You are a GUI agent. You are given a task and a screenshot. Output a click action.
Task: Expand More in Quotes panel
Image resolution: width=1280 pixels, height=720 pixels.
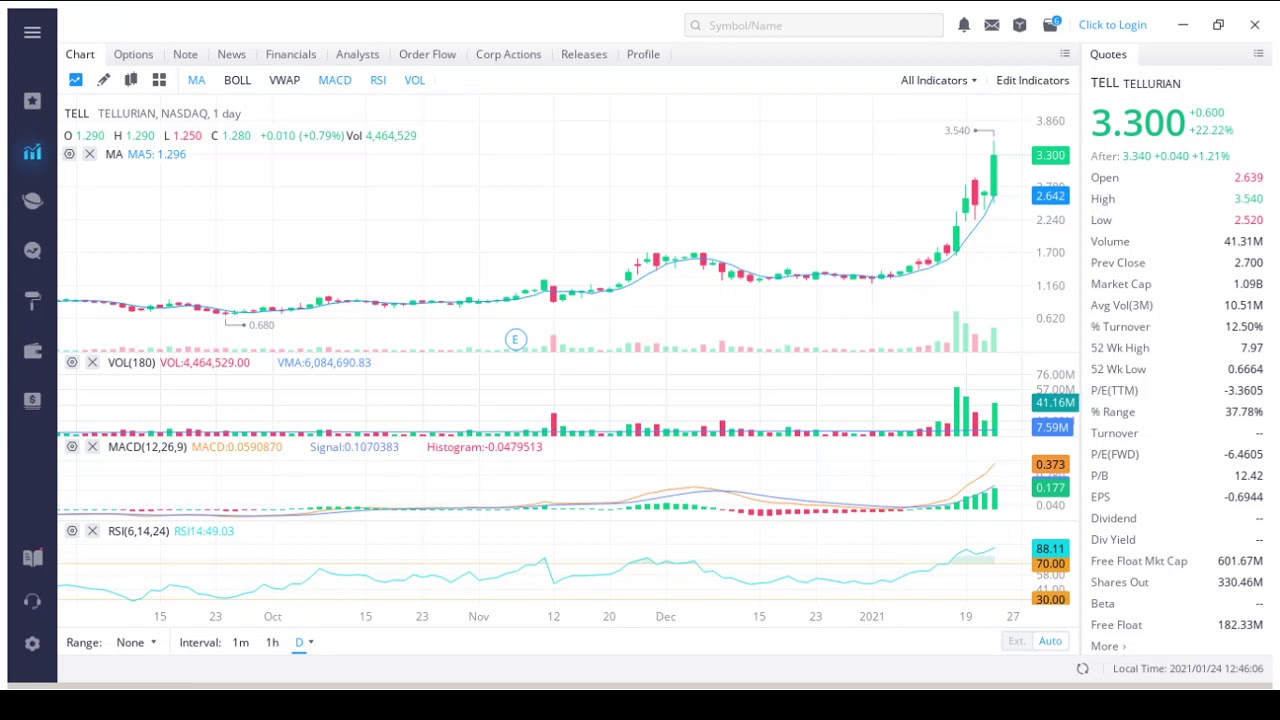pyautogui.click(x=1108, y=646)
